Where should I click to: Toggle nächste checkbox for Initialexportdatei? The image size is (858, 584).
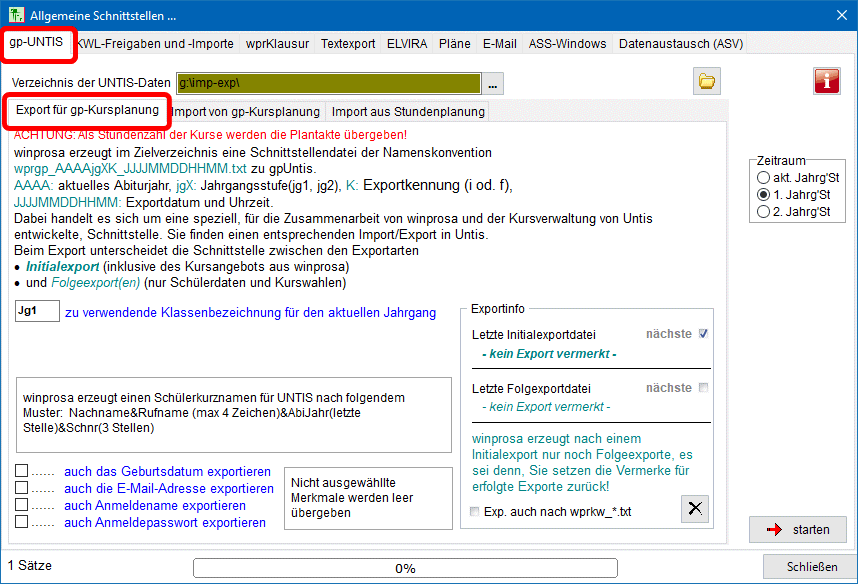[x=703, y=334]
